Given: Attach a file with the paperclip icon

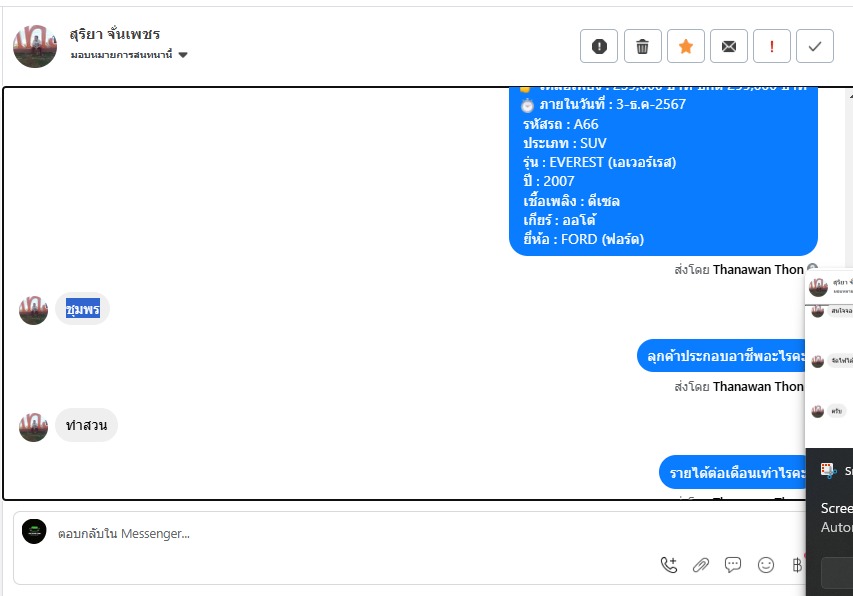Looking at the screenshot, I should 701,565.
